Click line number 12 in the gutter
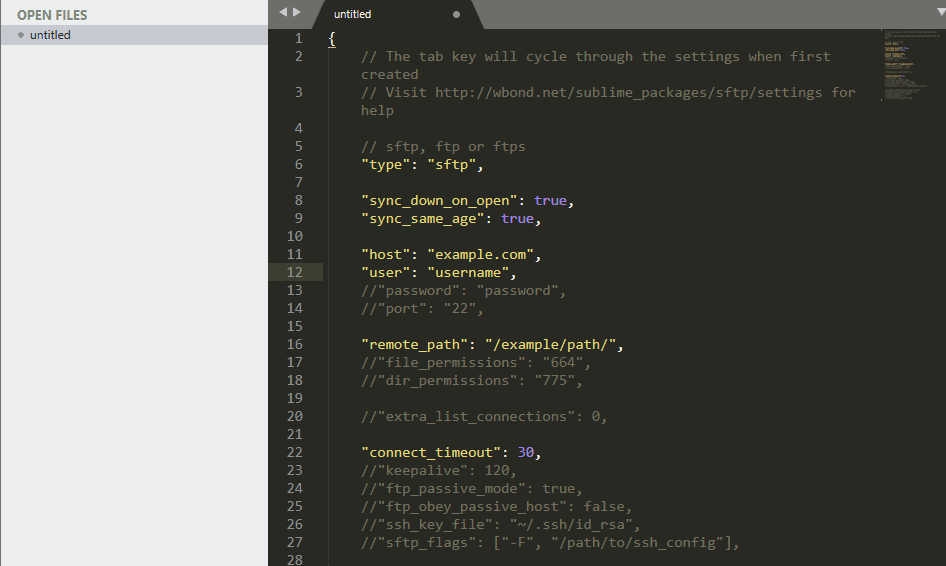The width and height of the screenshot is (946, 566). [294, 272]
